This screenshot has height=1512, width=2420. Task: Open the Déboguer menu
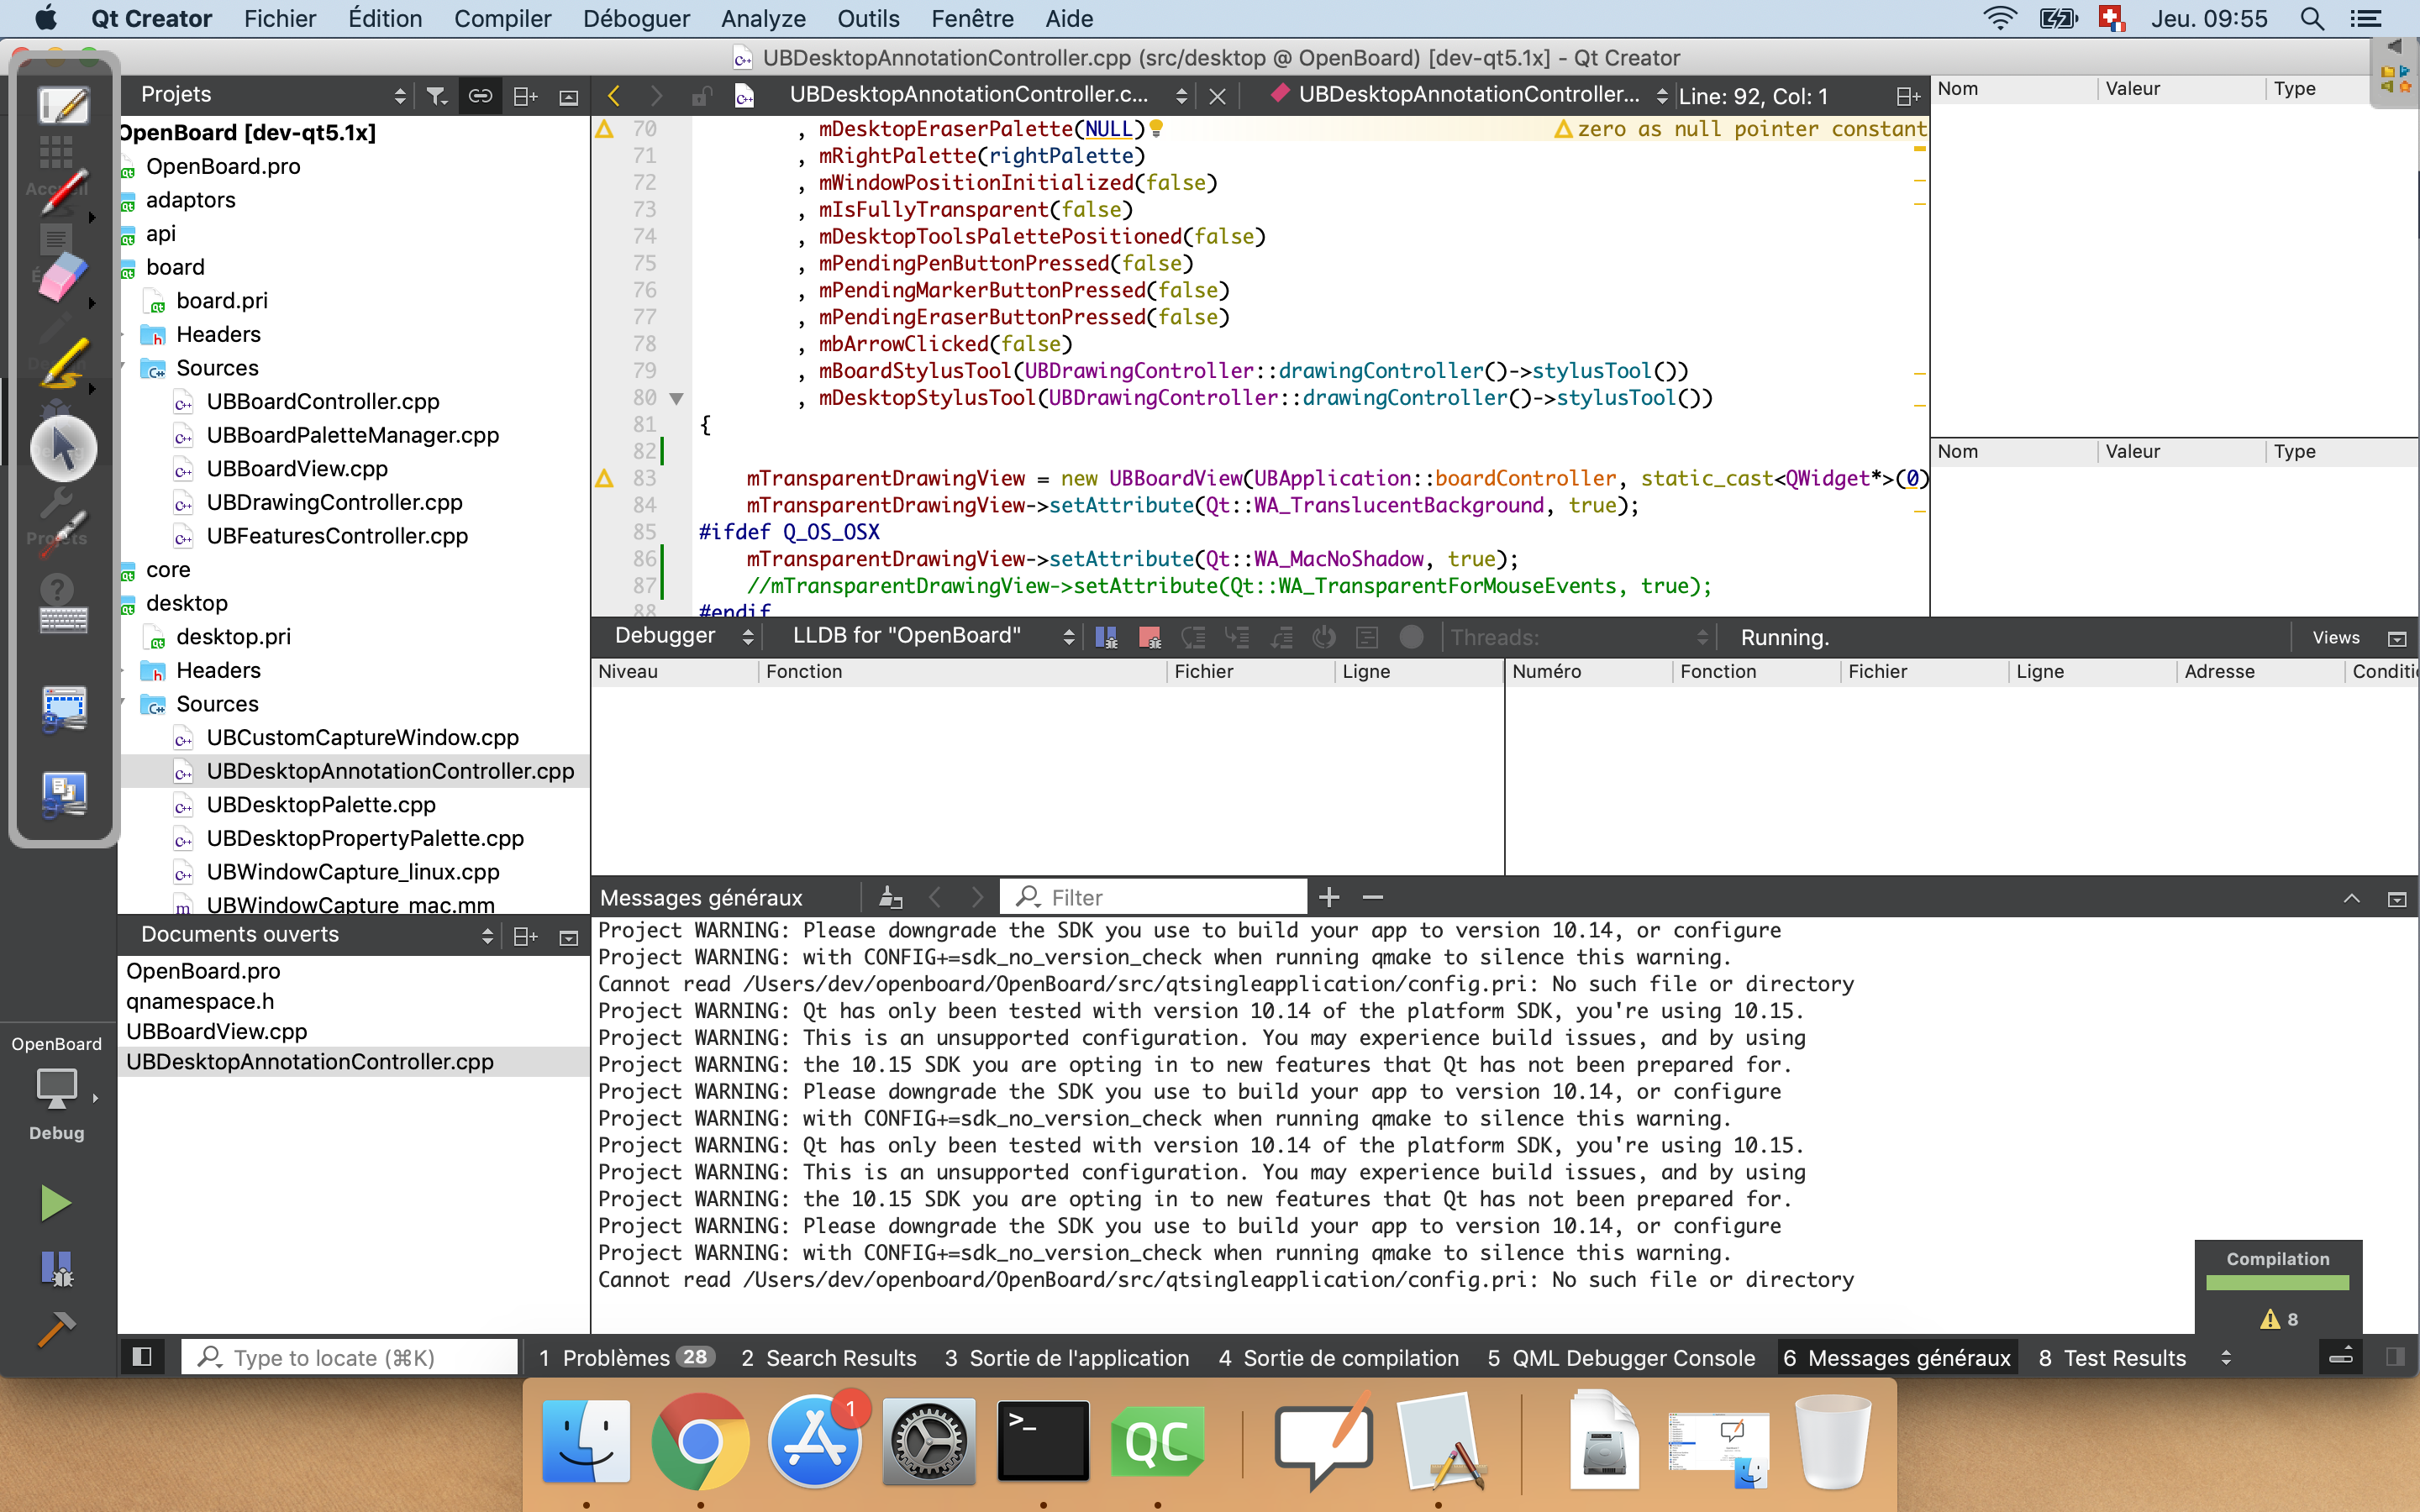point(636,18)
